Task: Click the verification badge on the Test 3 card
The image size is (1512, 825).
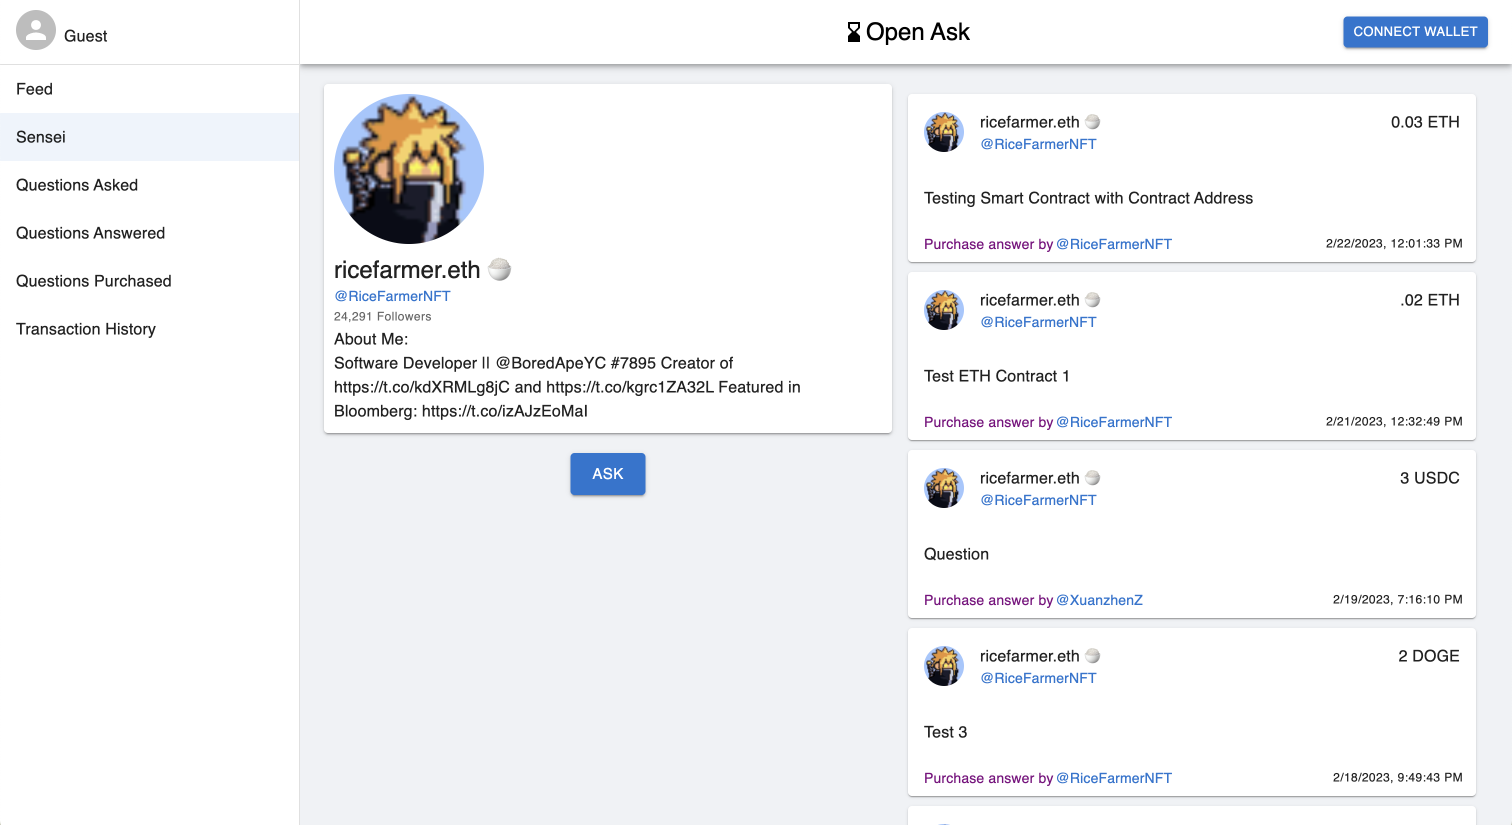Action: (1092, 655)
